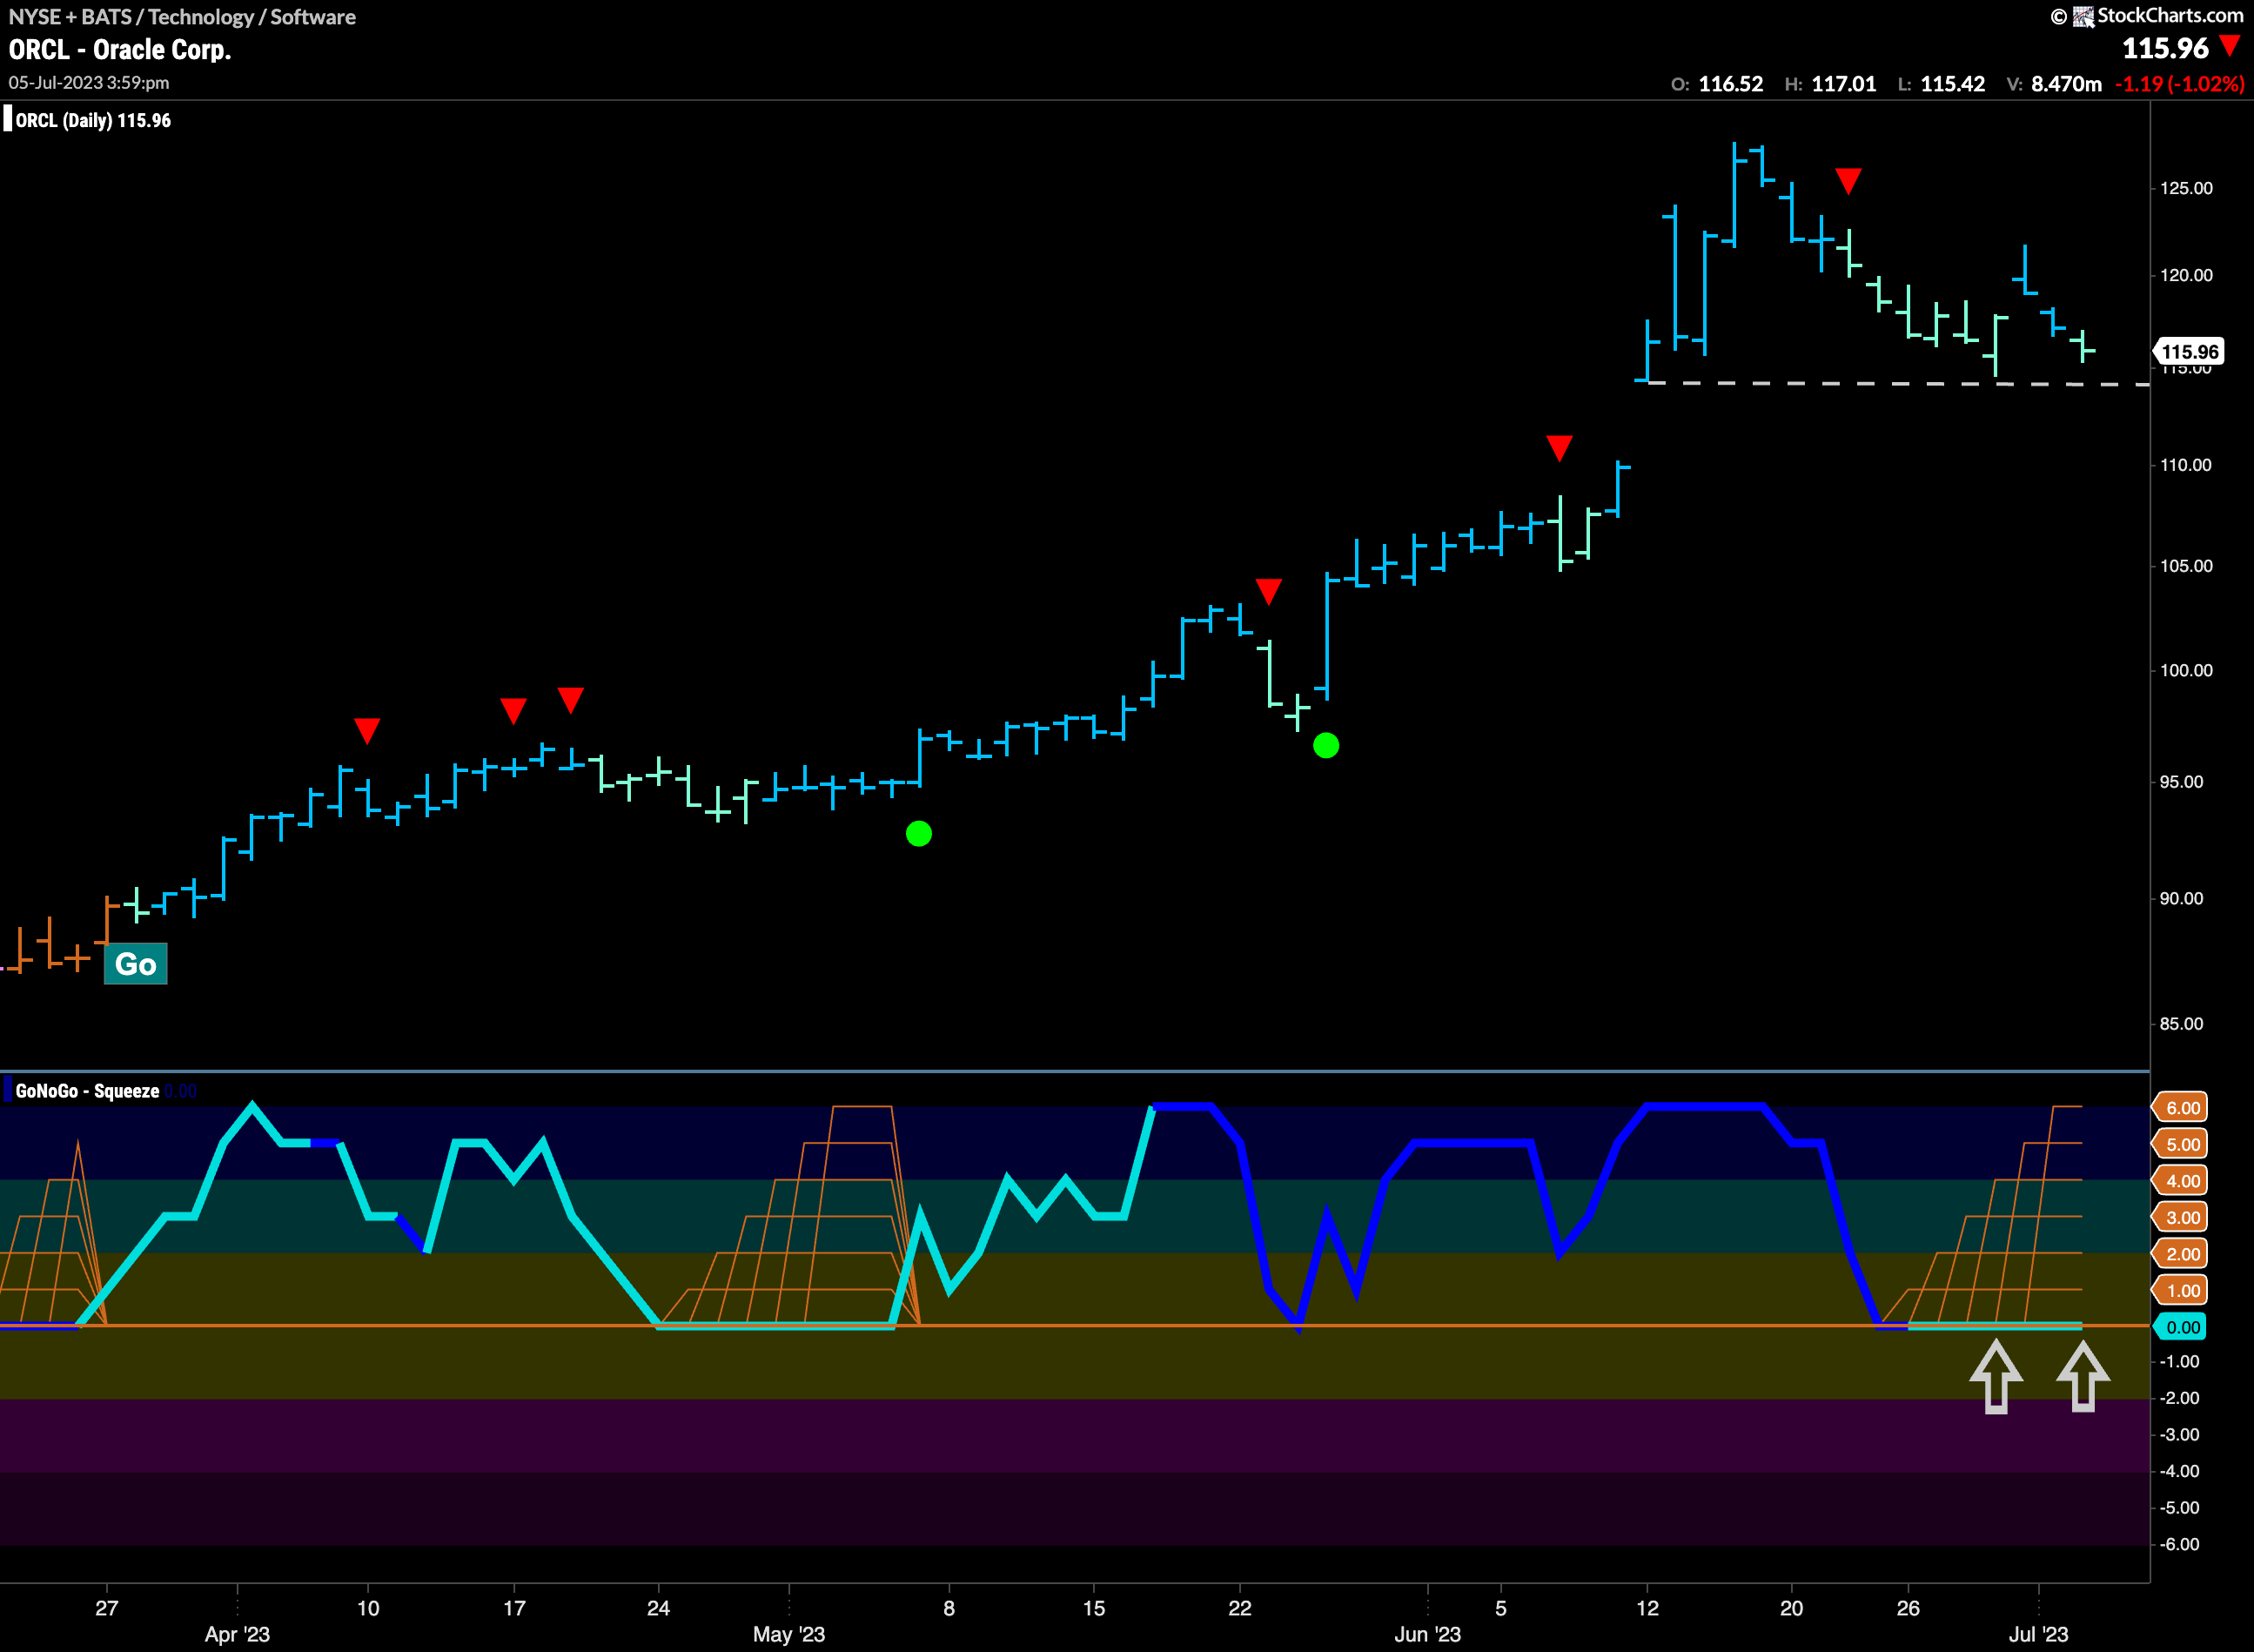
Task: Click the volume value V: 8.470m
Action: click(2054, 84)
